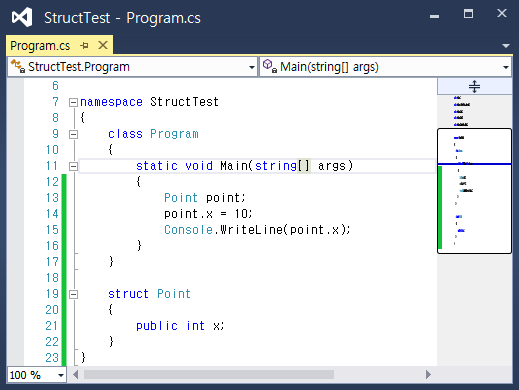Click the 'StructTest - Program.cs' title text

point(122,18)
